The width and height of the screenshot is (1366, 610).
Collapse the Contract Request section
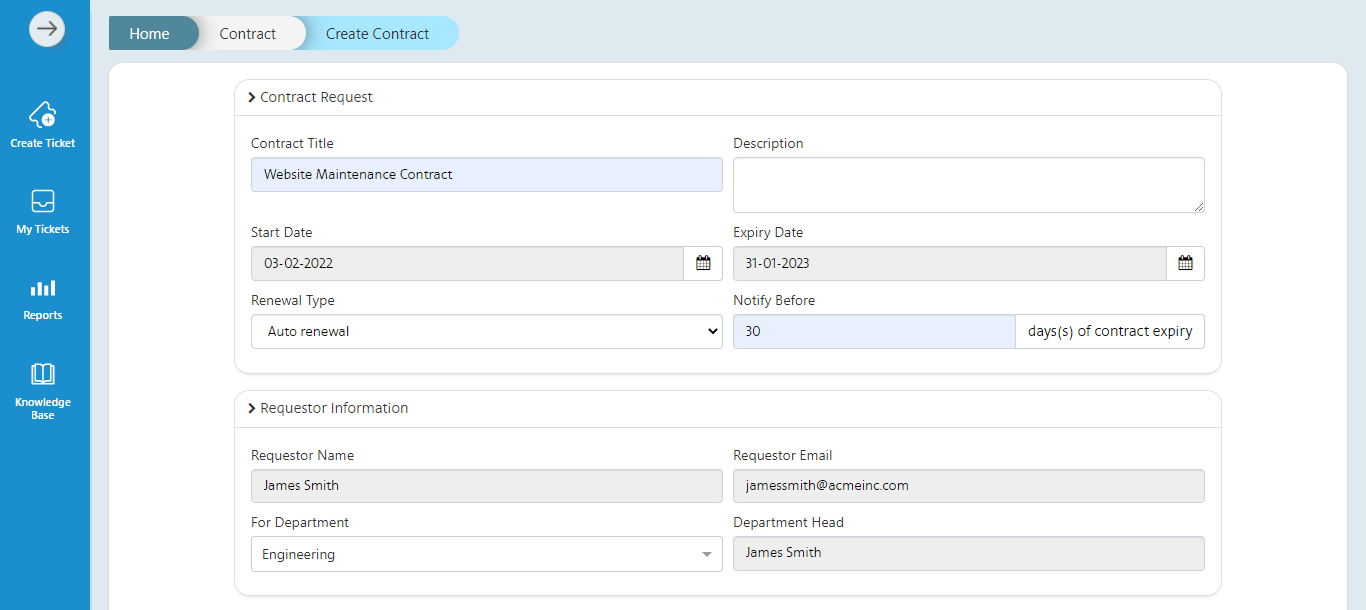click(x=252, y=98)
